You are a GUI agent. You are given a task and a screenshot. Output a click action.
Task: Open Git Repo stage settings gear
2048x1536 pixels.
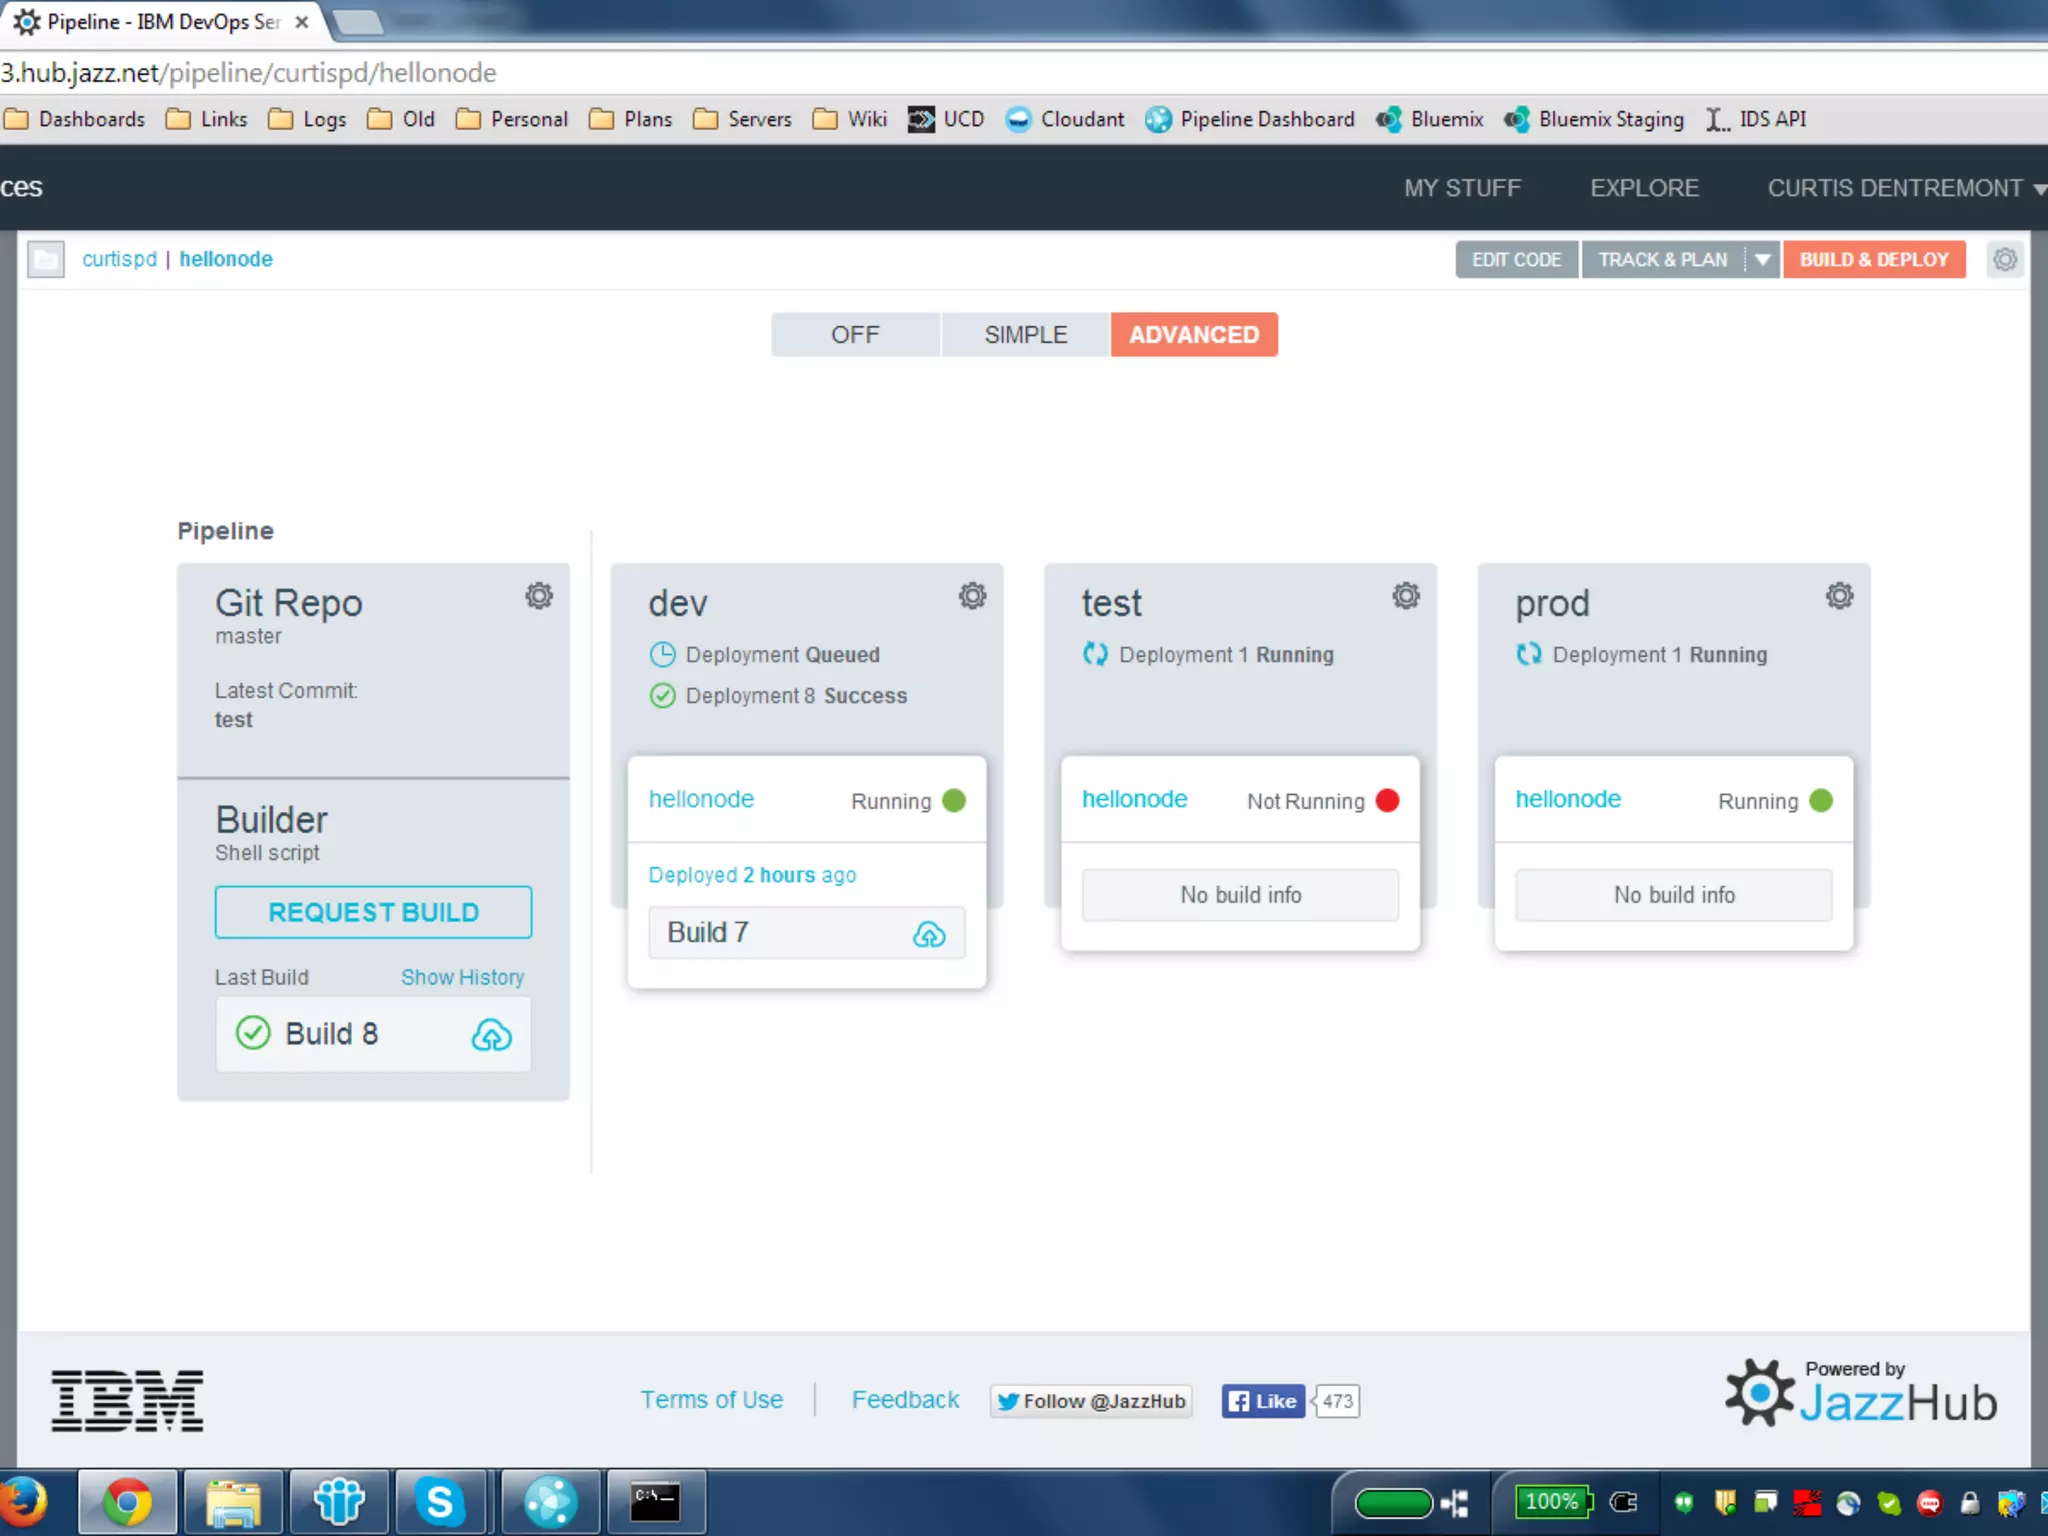539,596
